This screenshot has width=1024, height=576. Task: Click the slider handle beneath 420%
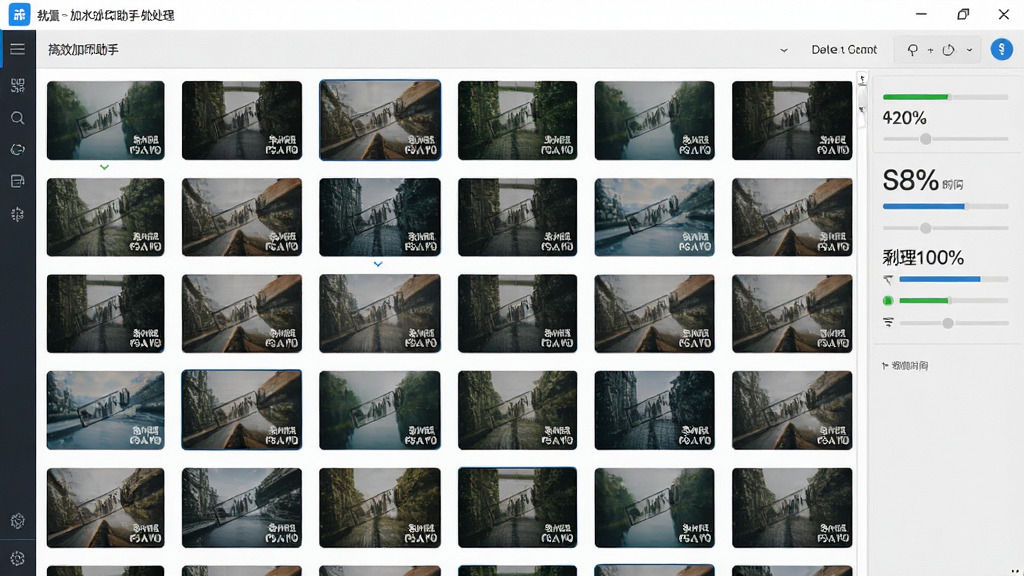(x=925, y=139)
